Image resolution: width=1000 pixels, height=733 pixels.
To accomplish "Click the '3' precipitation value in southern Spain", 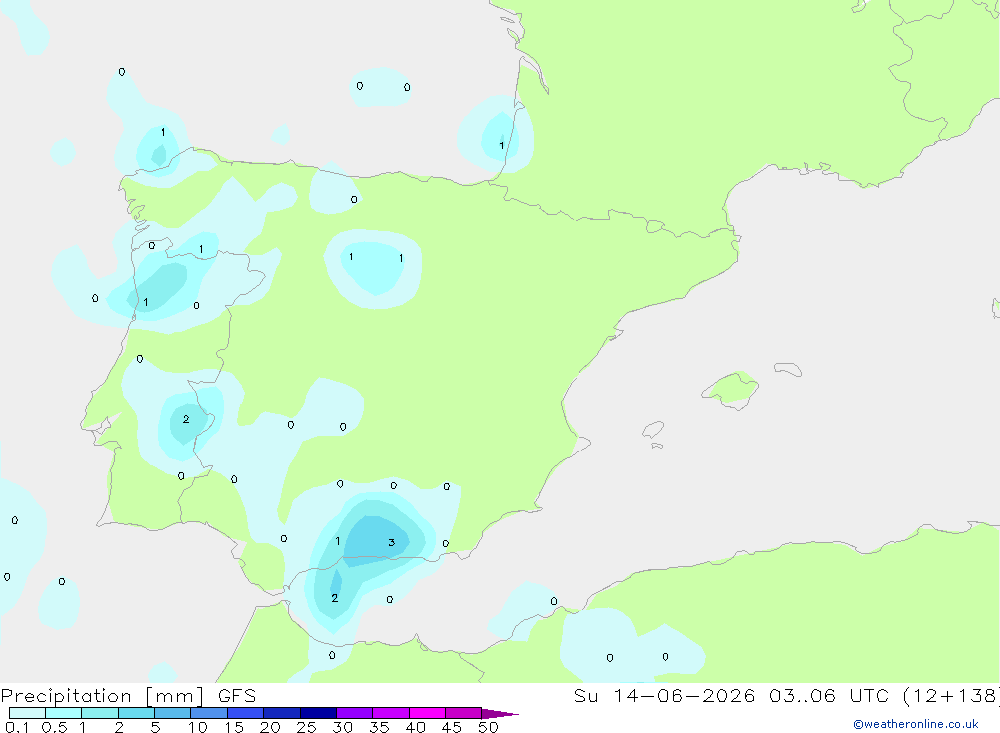I will pyautogui.click(x=392, y=542).
